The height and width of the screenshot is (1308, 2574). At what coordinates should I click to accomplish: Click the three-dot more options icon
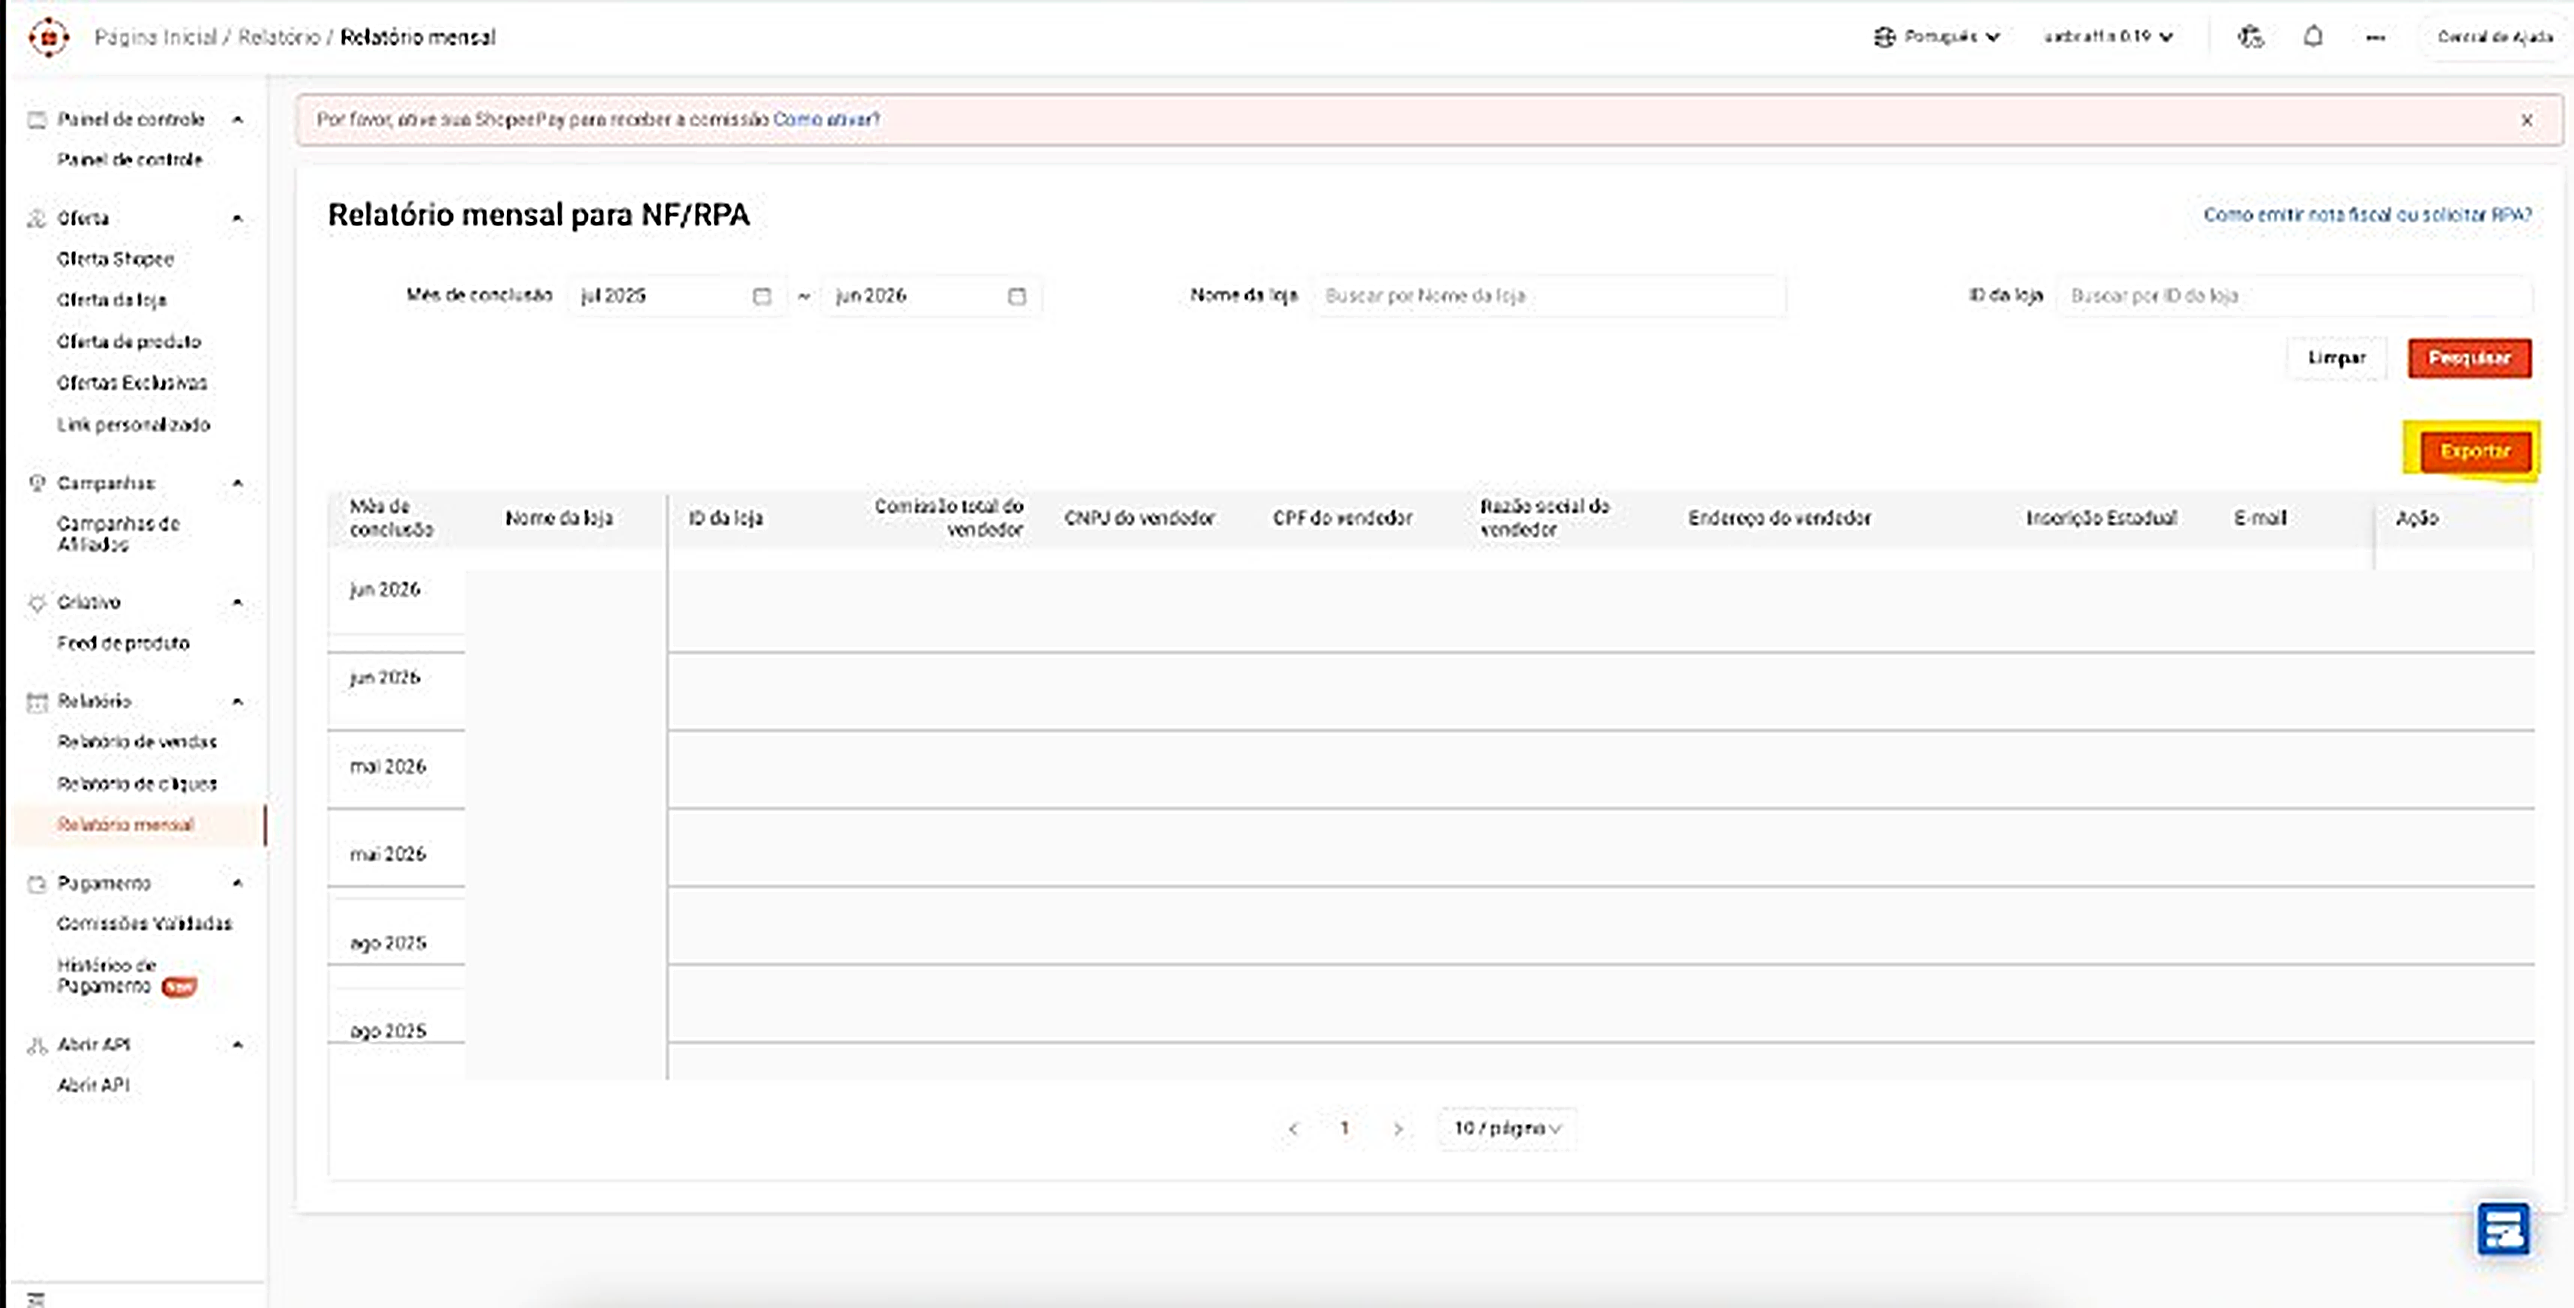2375,37
